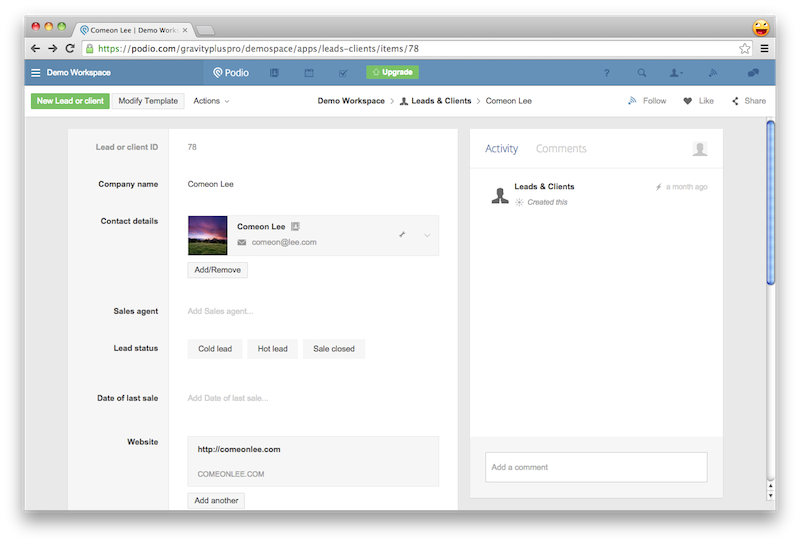The width and height of the screenshot is (800, 544).
Task: Open the hamburger menu beside Demo Workspace
Action: coord(36,73)
